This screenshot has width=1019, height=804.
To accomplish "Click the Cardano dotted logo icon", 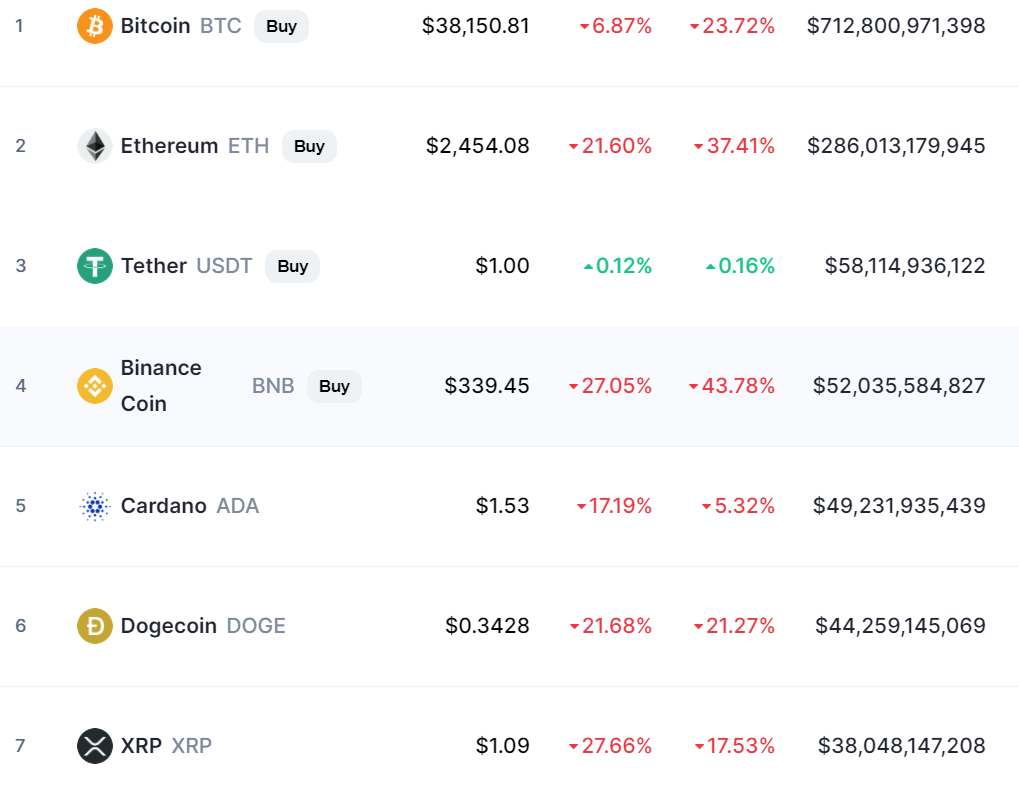I will coord(95,506).
